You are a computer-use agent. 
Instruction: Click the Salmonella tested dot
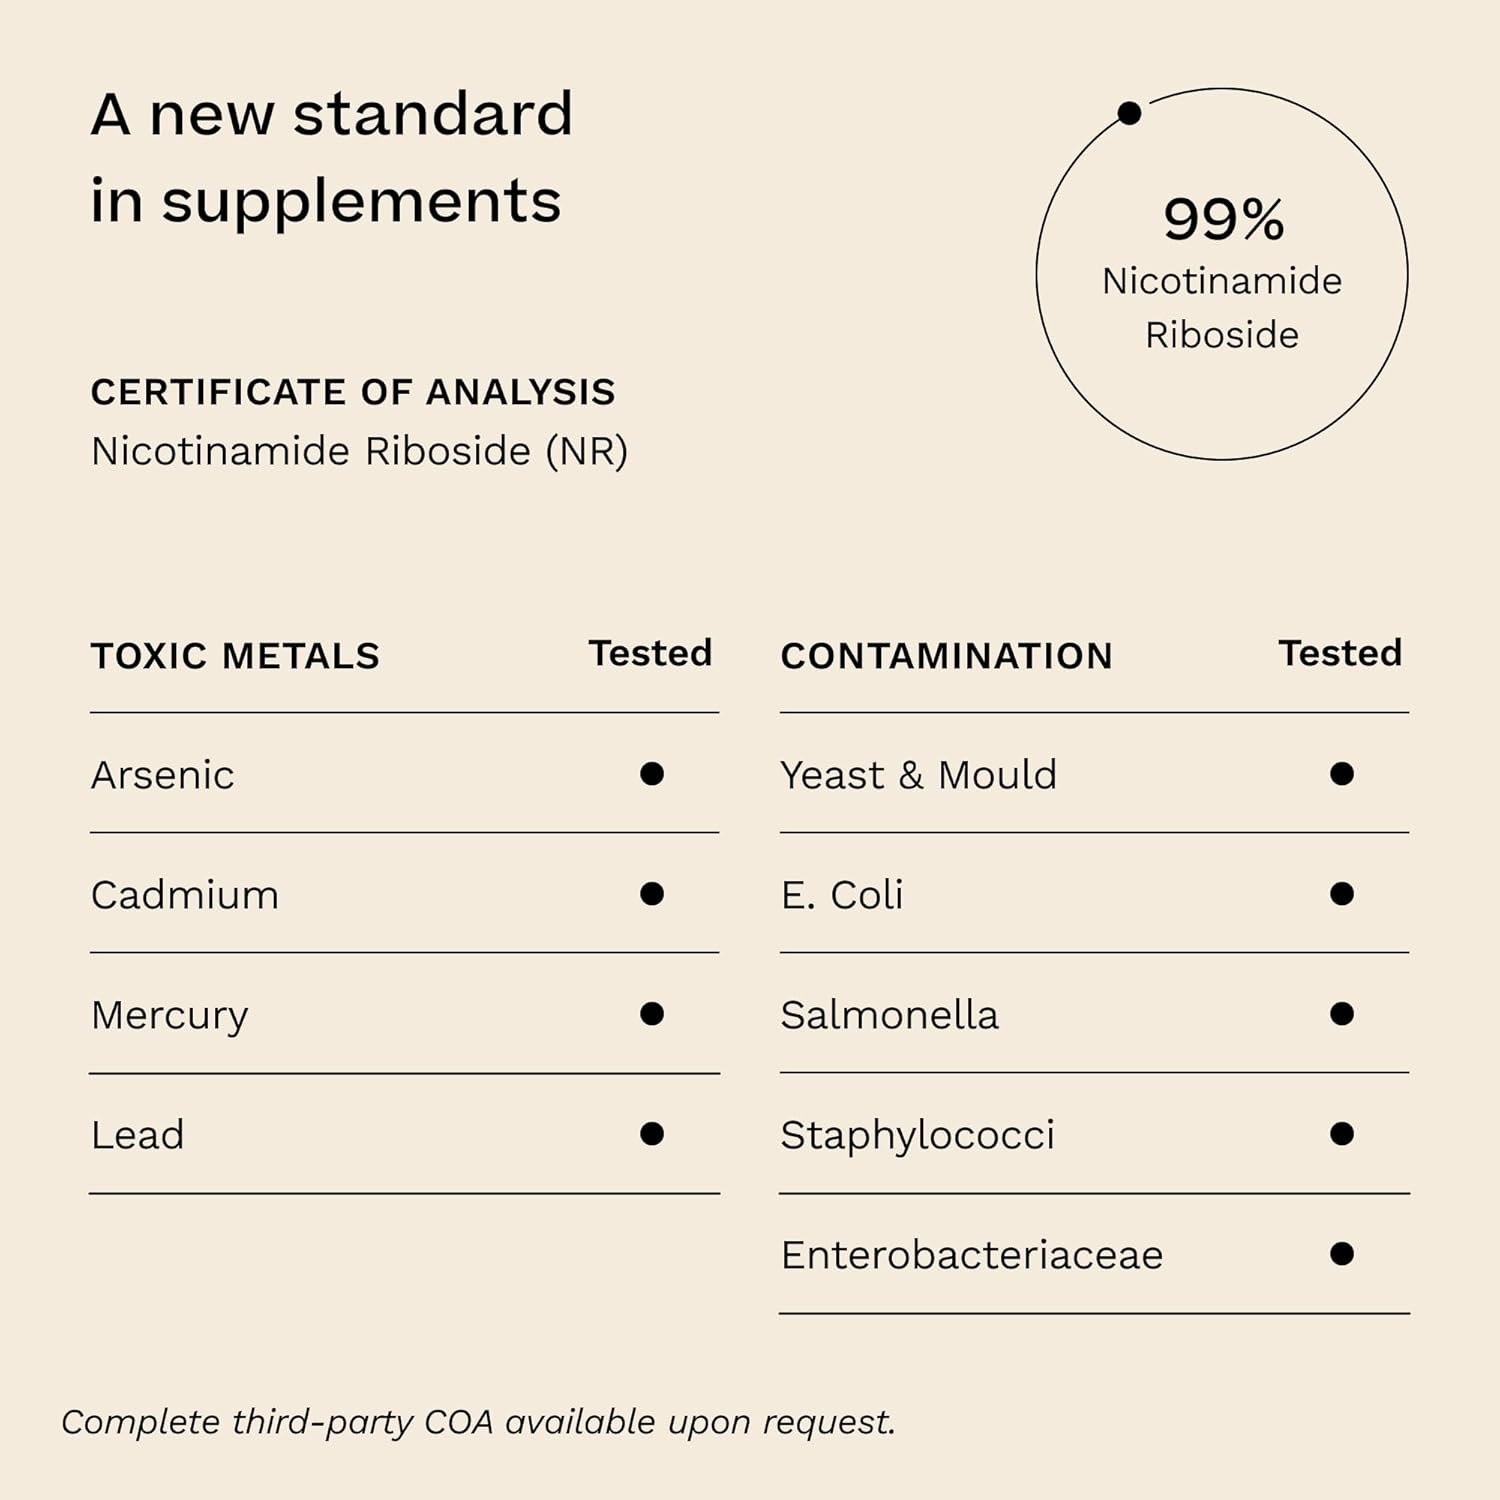coord(1342,1014)
